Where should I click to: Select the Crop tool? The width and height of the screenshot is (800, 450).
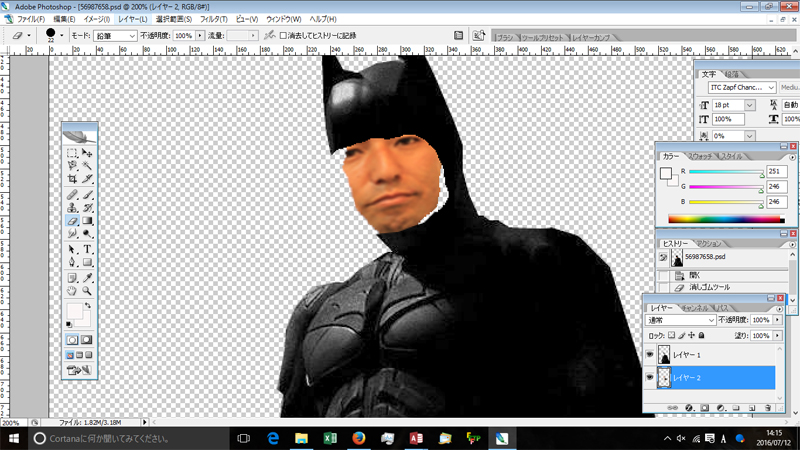pyautogui.click(x=72, y=179)
